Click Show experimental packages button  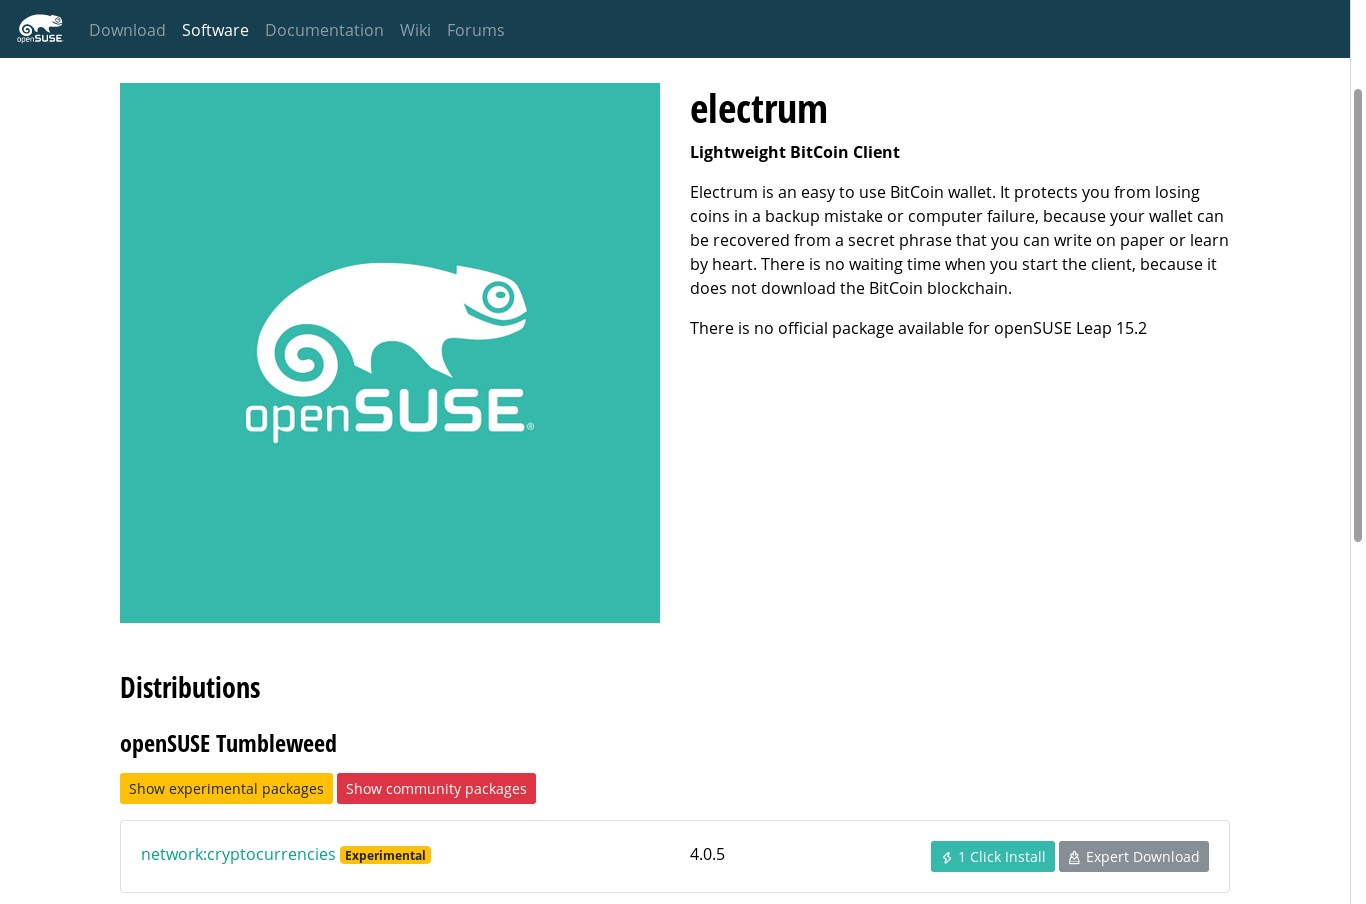[x=226, y=788]
